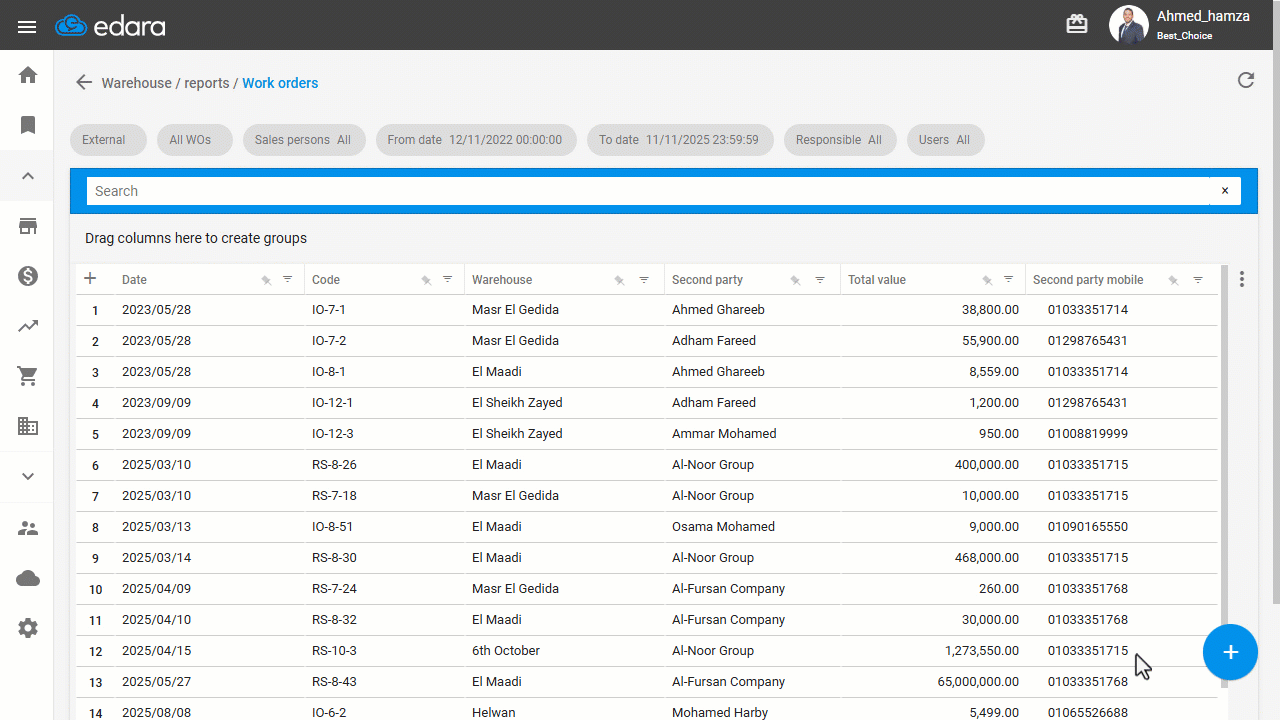Open the cloud icon in the sidebar
1280x720 pixels.
click(x=28, y=578)
